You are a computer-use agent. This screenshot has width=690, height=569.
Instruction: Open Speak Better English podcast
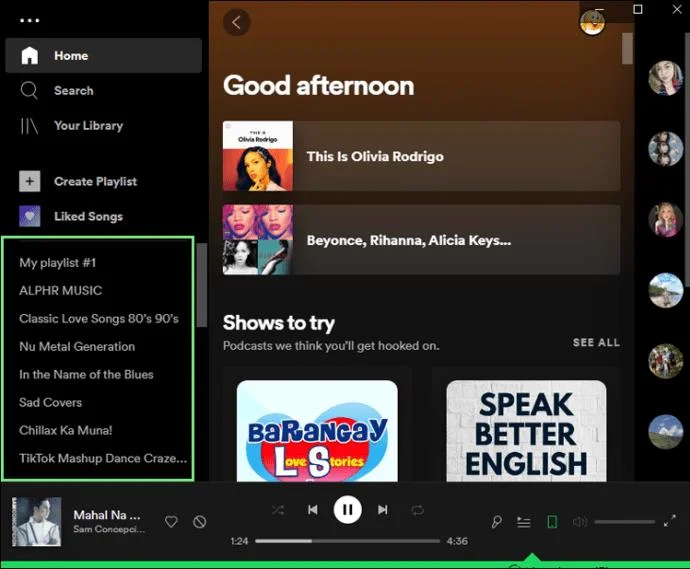pyautogui.click(x=526, y=431)
